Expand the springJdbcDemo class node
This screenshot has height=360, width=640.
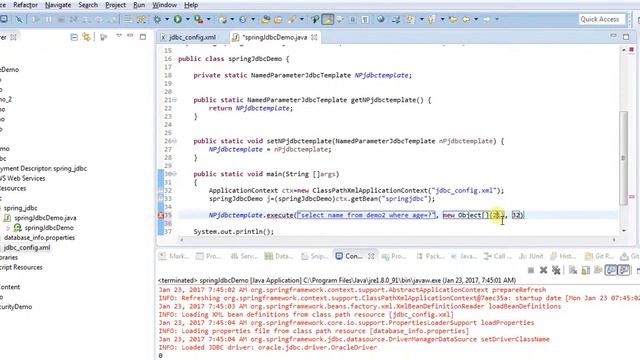[8, 228]
